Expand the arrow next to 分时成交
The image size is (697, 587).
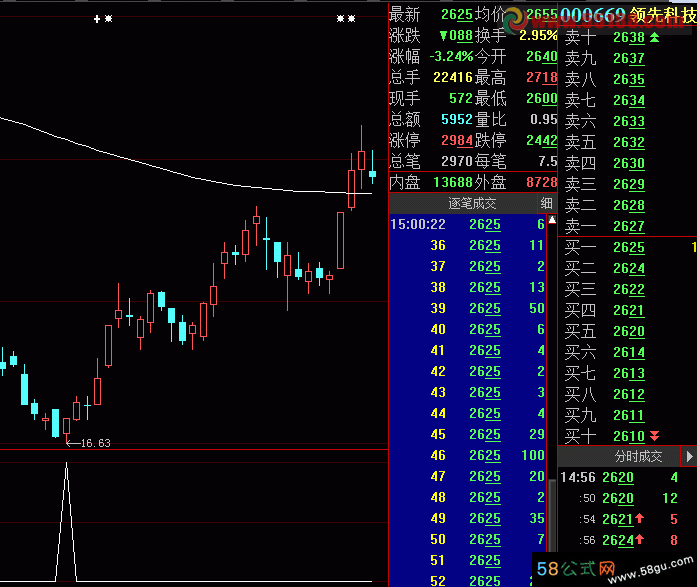pyautogui.click(x=689, y=456)
